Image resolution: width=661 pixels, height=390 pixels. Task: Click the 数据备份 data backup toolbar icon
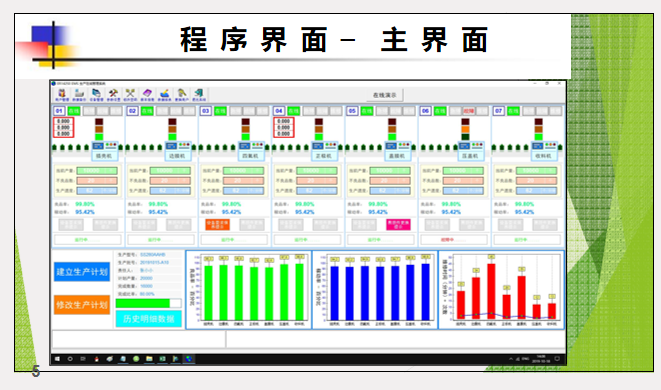click(x=79, y=95)
